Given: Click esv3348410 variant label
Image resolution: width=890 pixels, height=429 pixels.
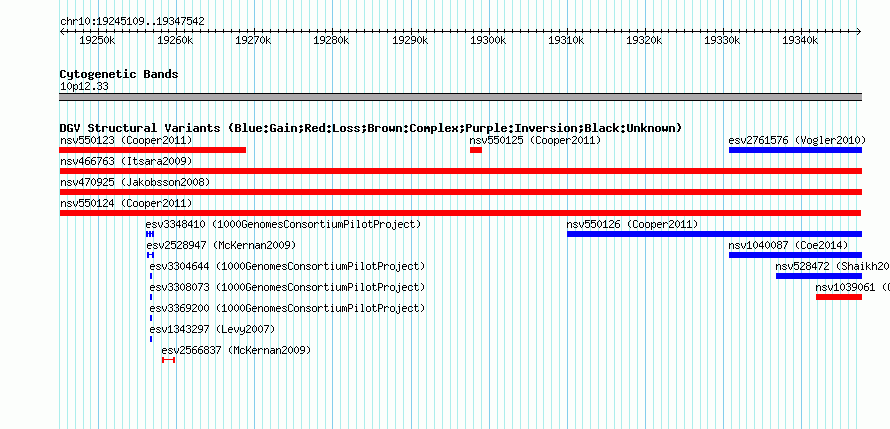Looking at the screenshot, I should pos(284,224).
